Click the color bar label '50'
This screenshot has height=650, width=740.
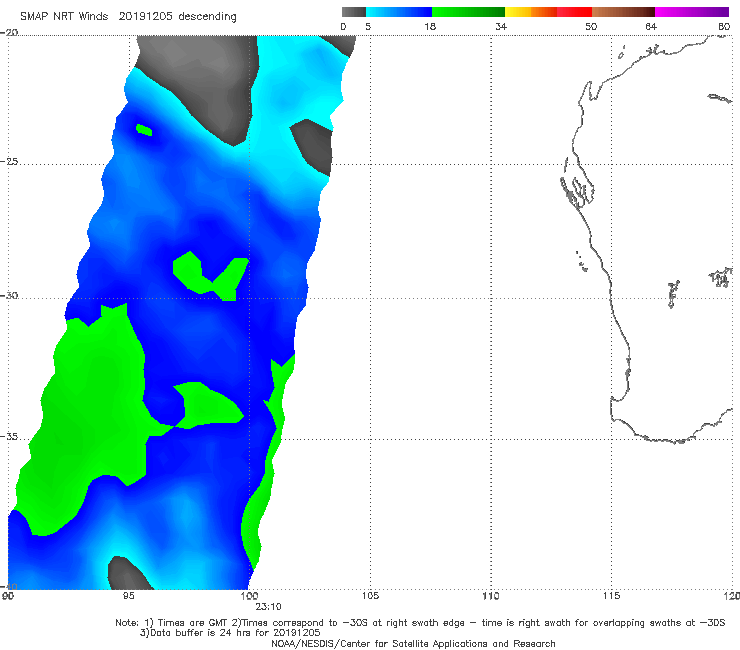tap(591, 26)
